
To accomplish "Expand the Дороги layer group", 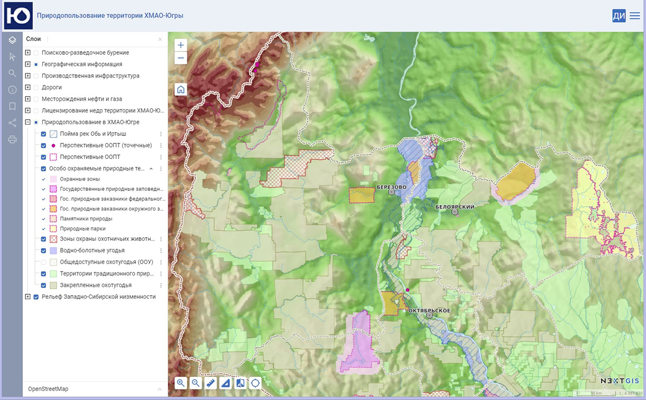I will tap(28, 87).
